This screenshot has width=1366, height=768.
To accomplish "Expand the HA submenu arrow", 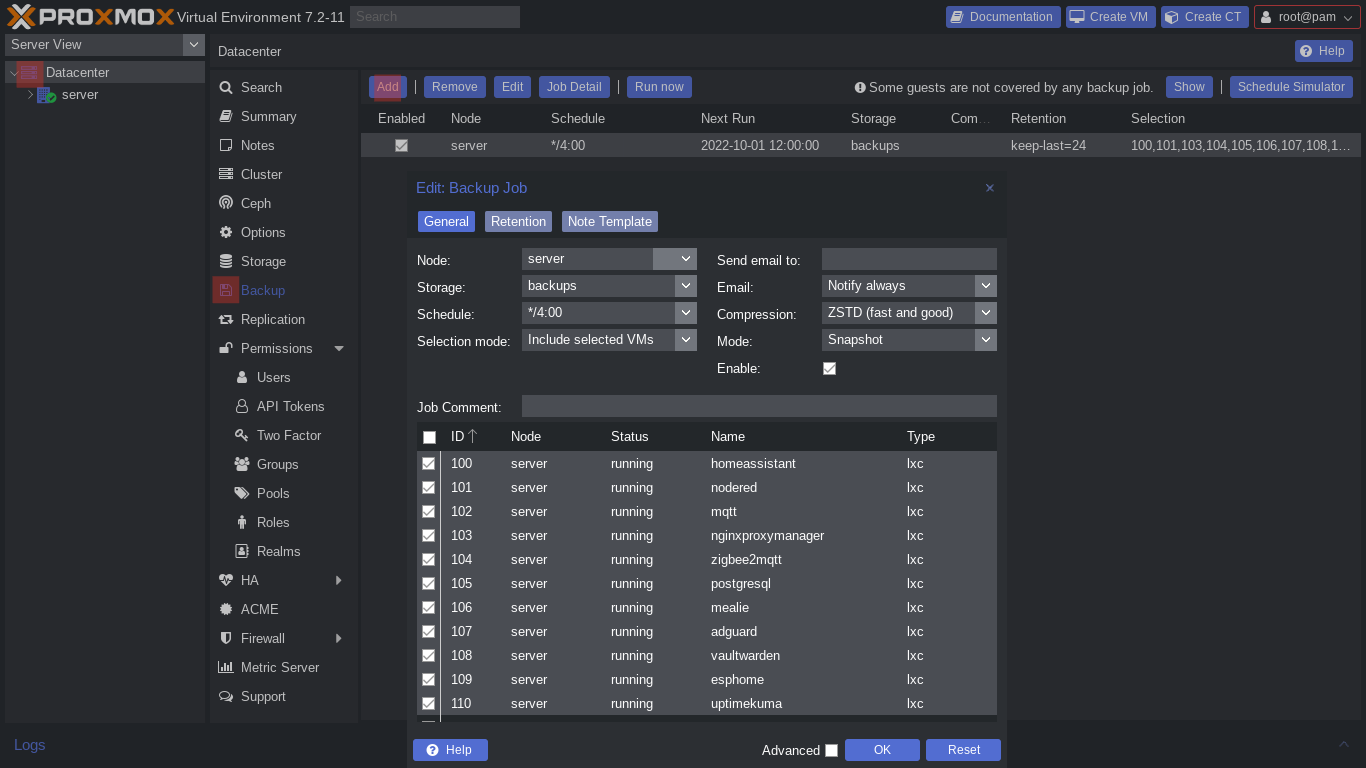I will point(339,580).
